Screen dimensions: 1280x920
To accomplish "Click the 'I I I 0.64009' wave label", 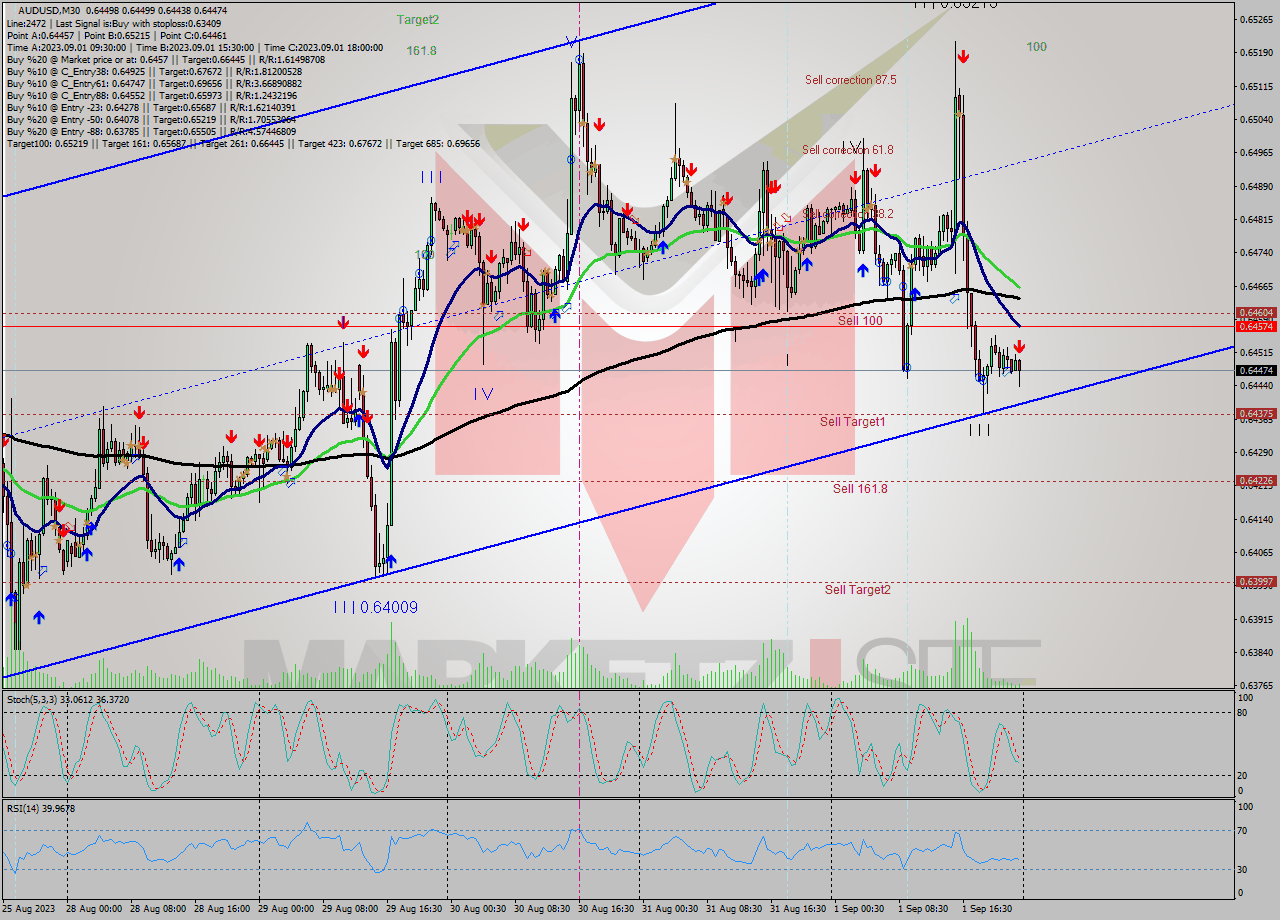I will pyautogui.click(x=376, y=607).
